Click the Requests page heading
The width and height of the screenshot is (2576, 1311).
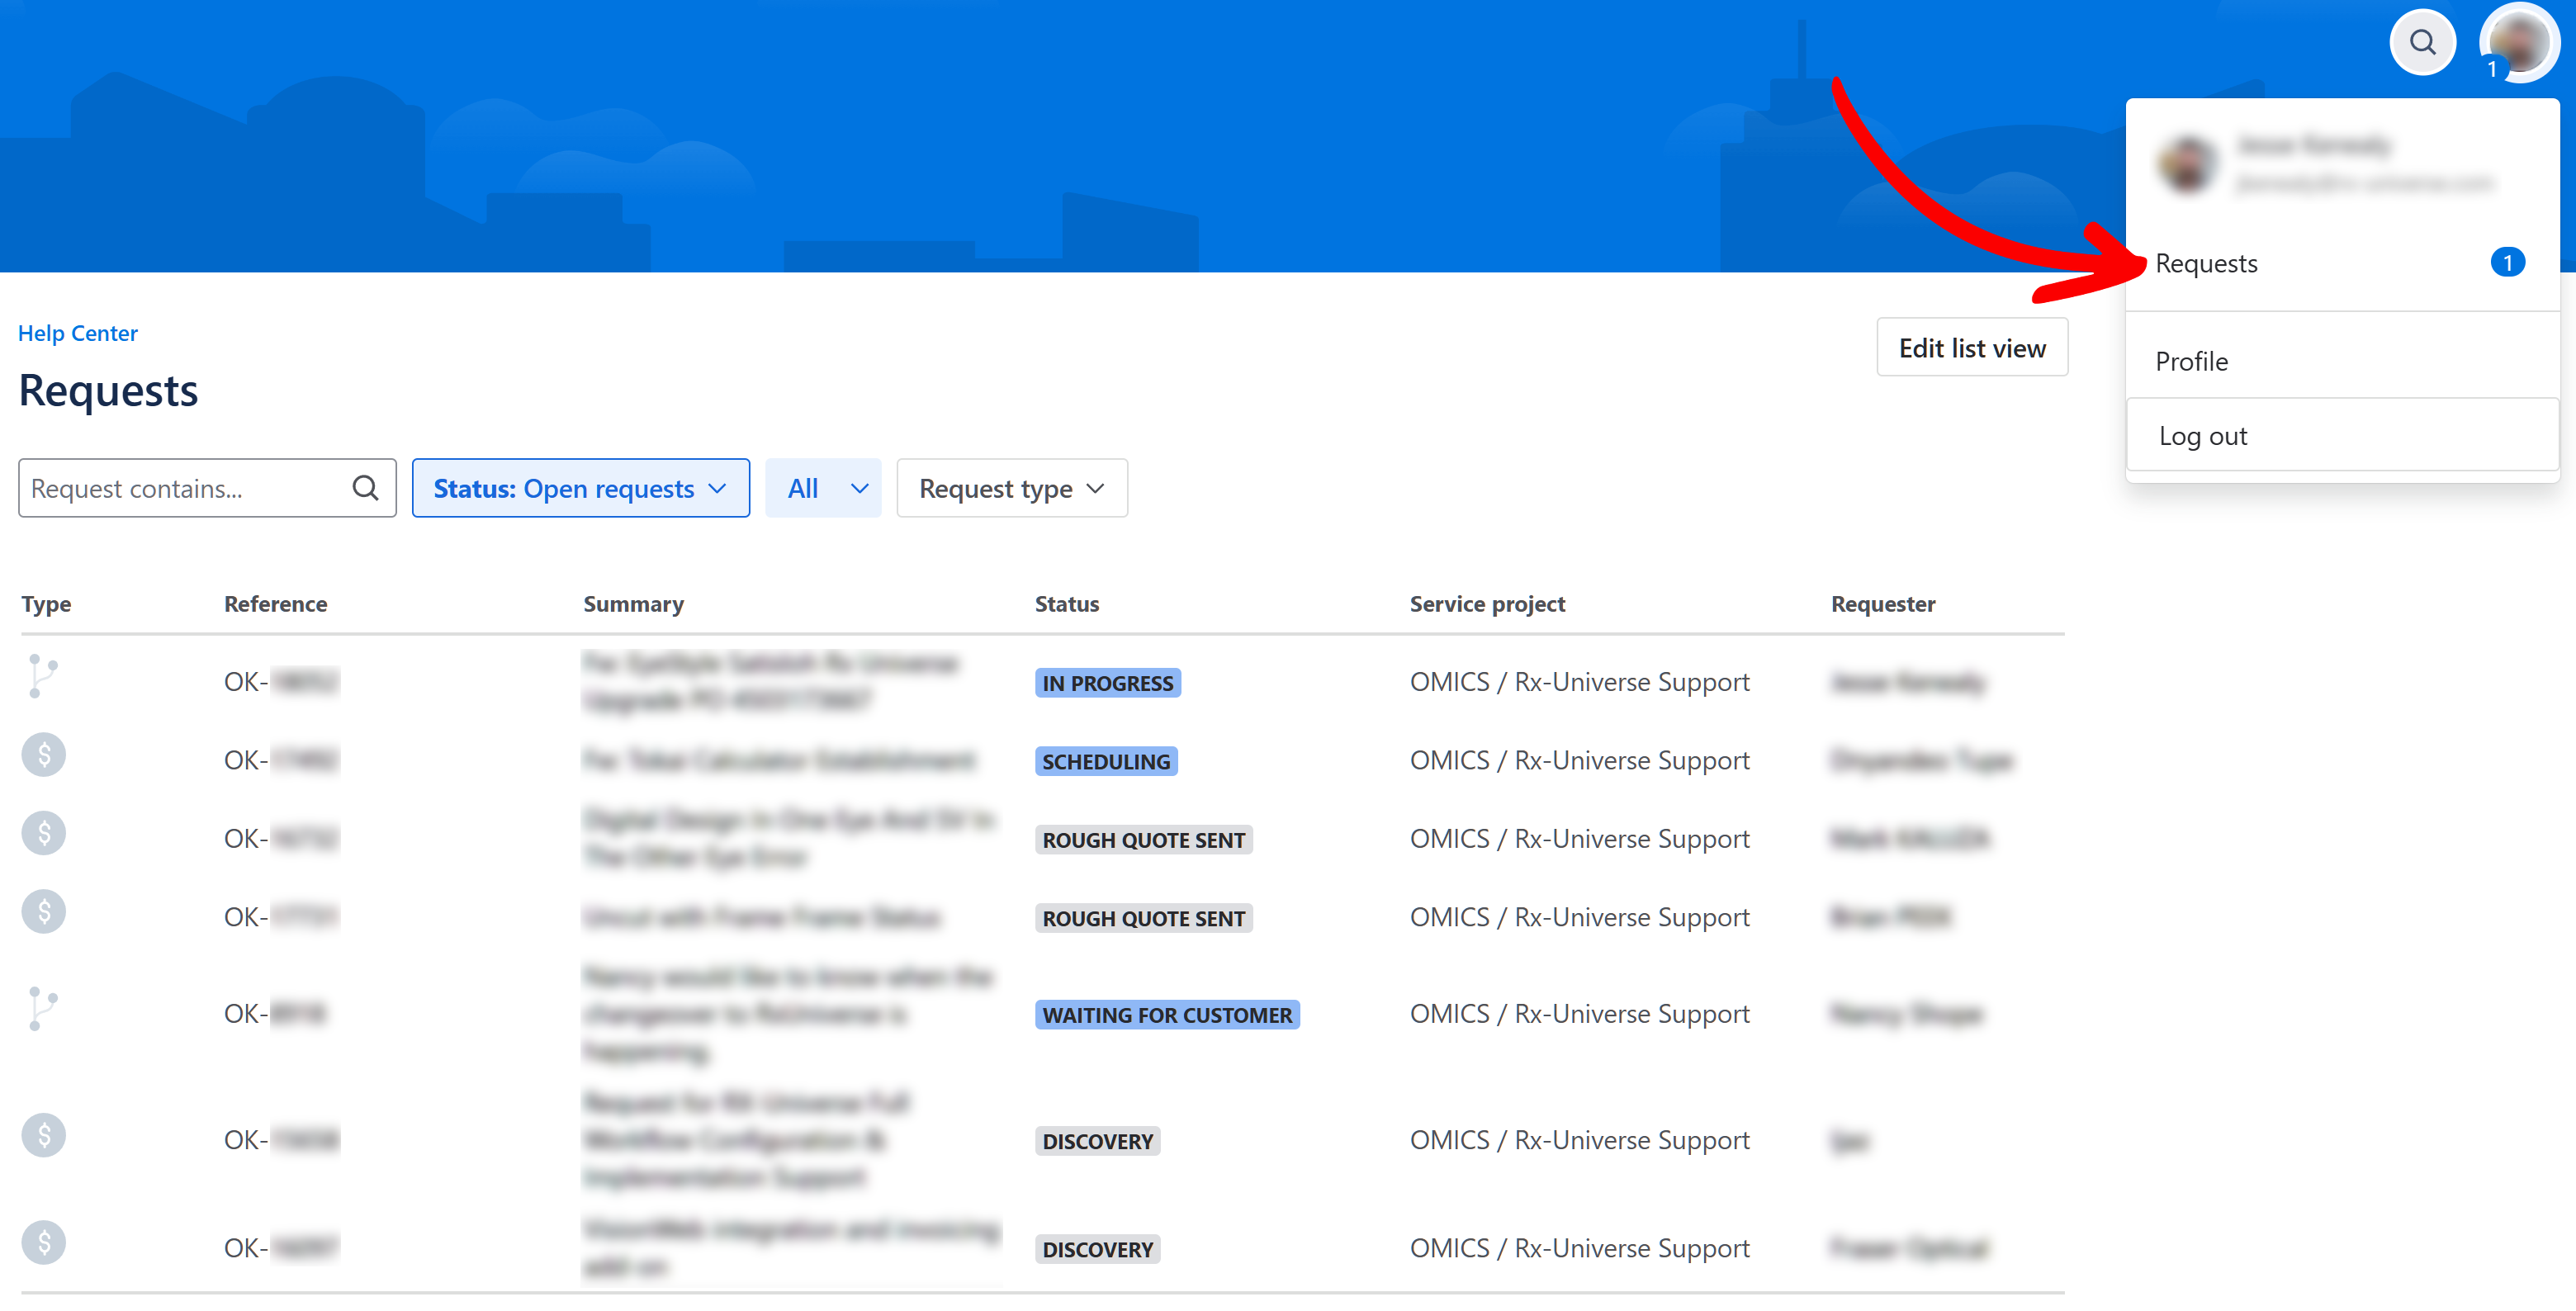coord(108,390)
